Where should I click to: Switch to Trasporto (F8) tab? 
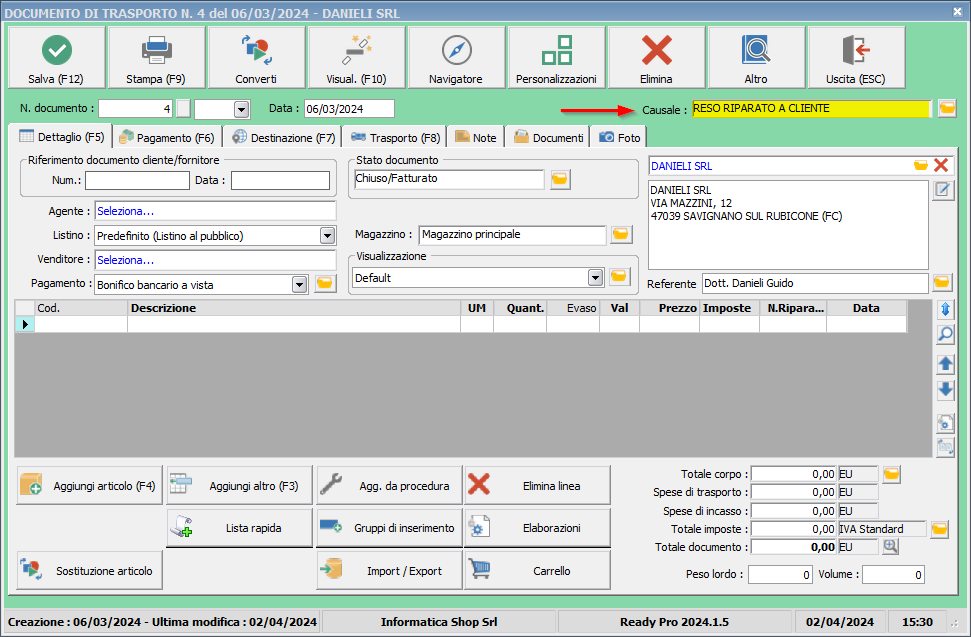(x=394, y=137)
